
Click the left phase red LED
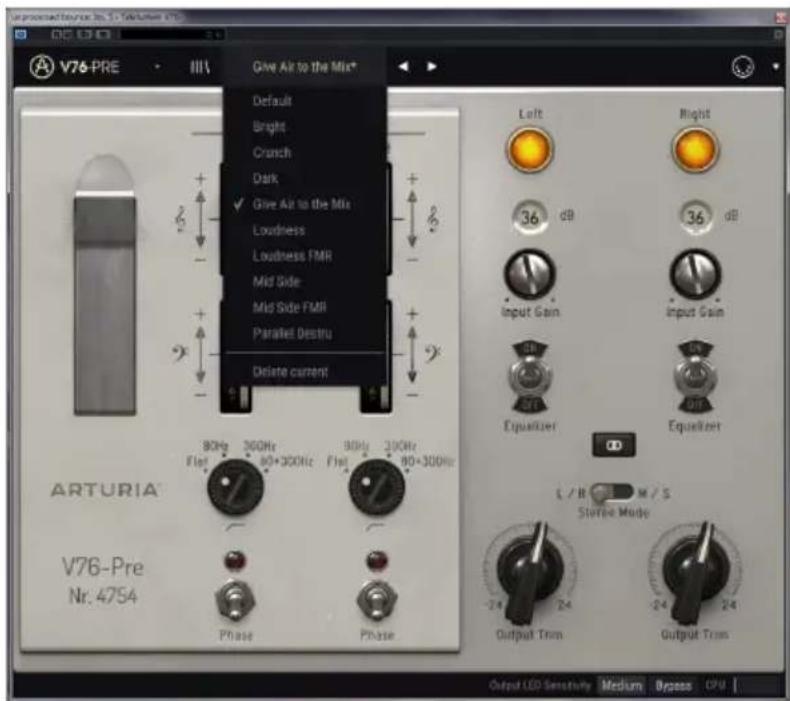[235, 559]
